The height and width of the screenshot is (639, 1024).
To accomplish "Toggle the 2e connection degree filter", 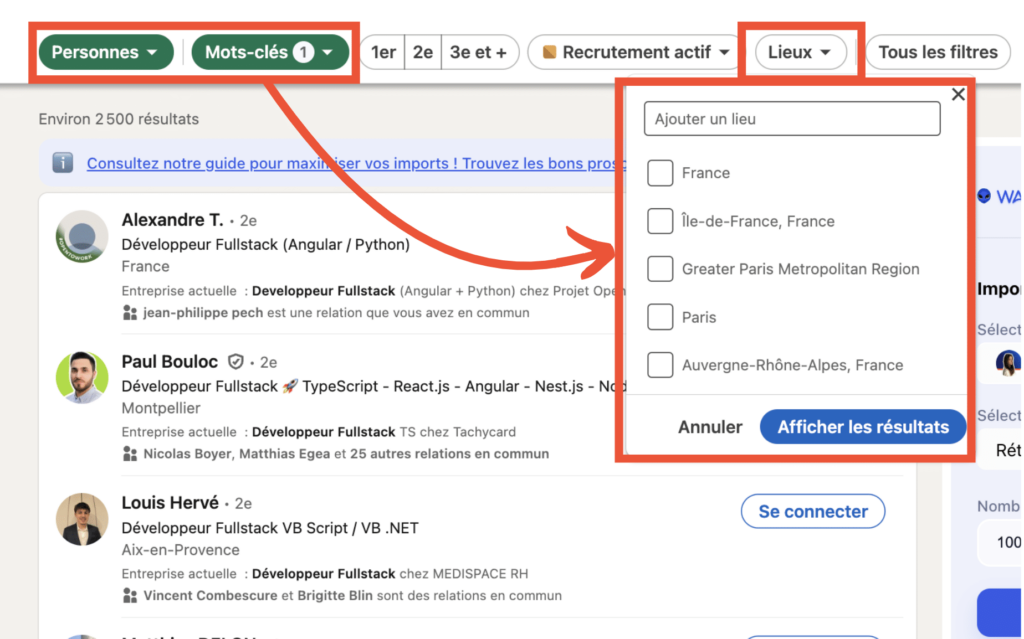I will (x=423, y=52).
